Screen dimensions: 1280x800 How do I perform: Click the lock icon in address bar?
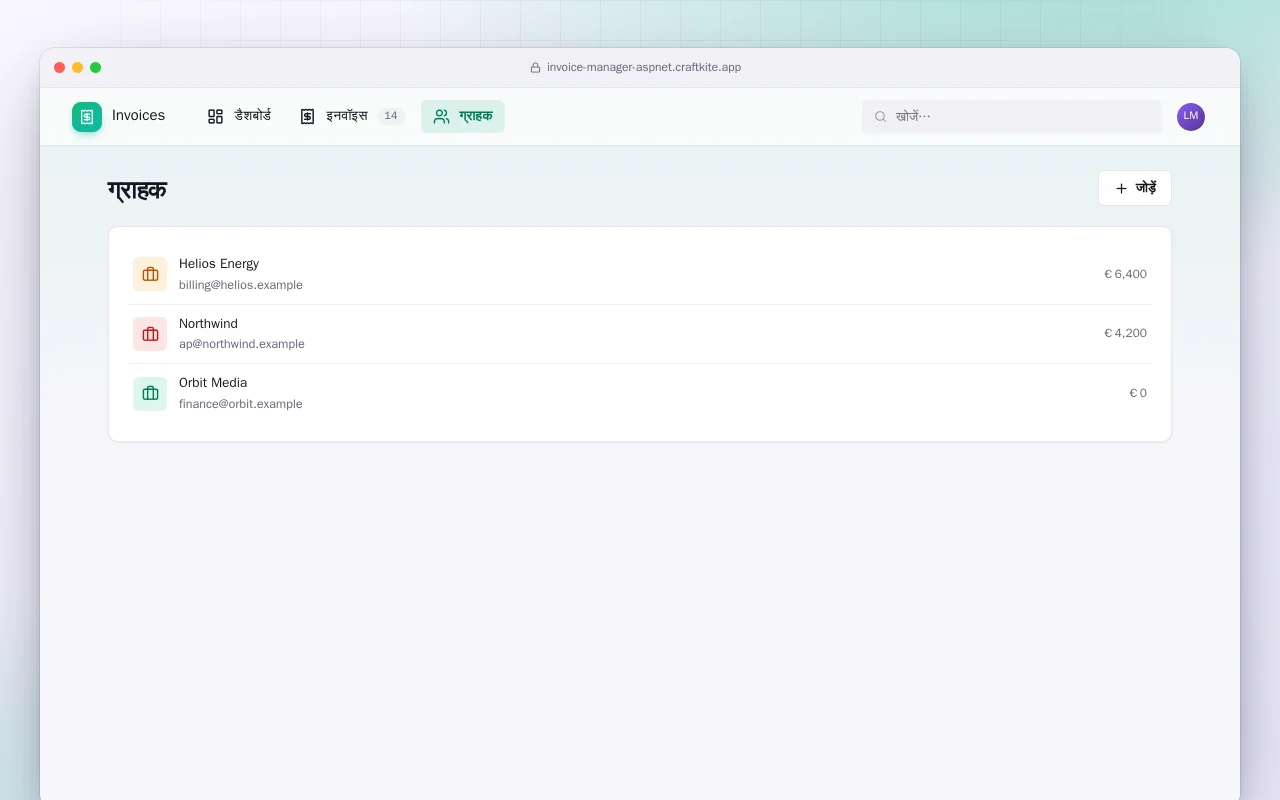535,68
